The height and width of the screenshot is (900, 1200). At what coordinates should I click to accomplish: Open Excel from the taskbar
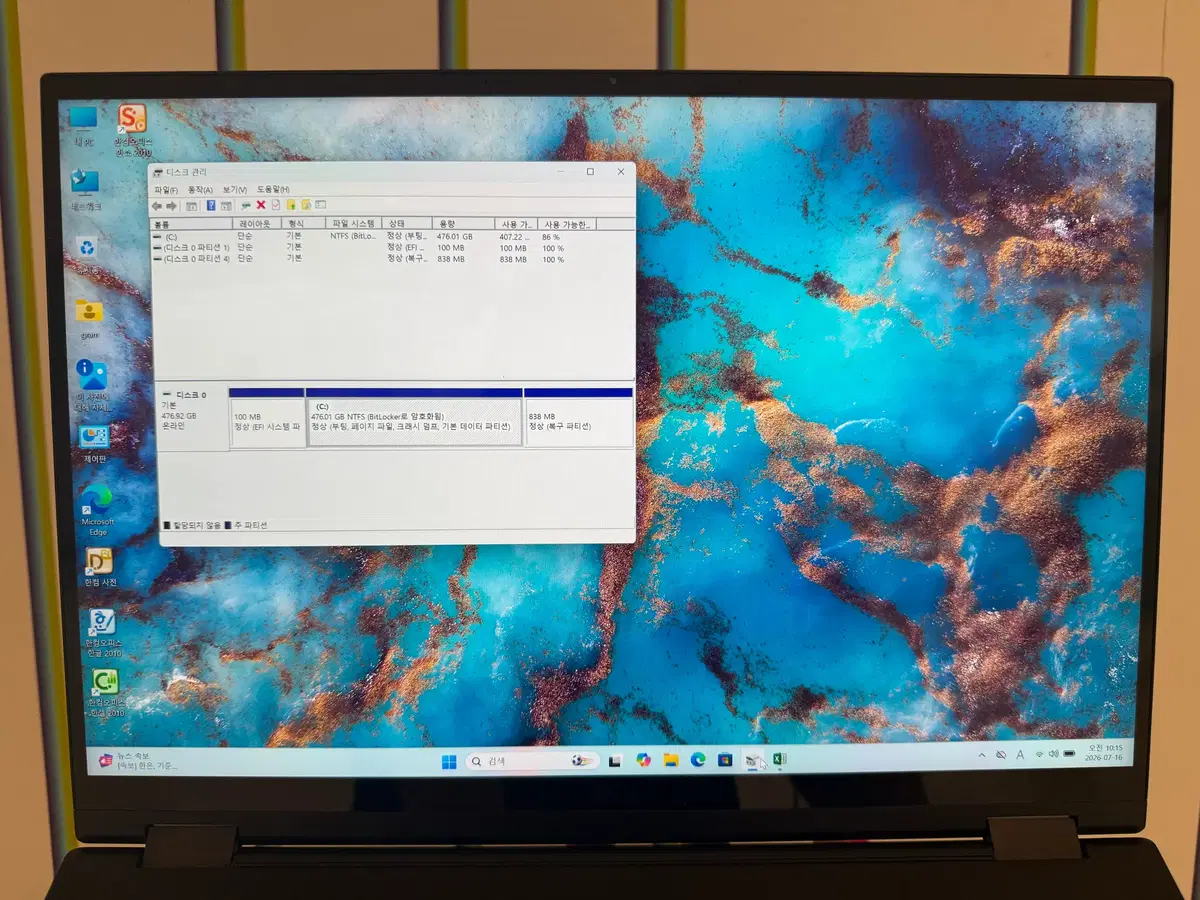pyautogui.click(x=779, y=760)
